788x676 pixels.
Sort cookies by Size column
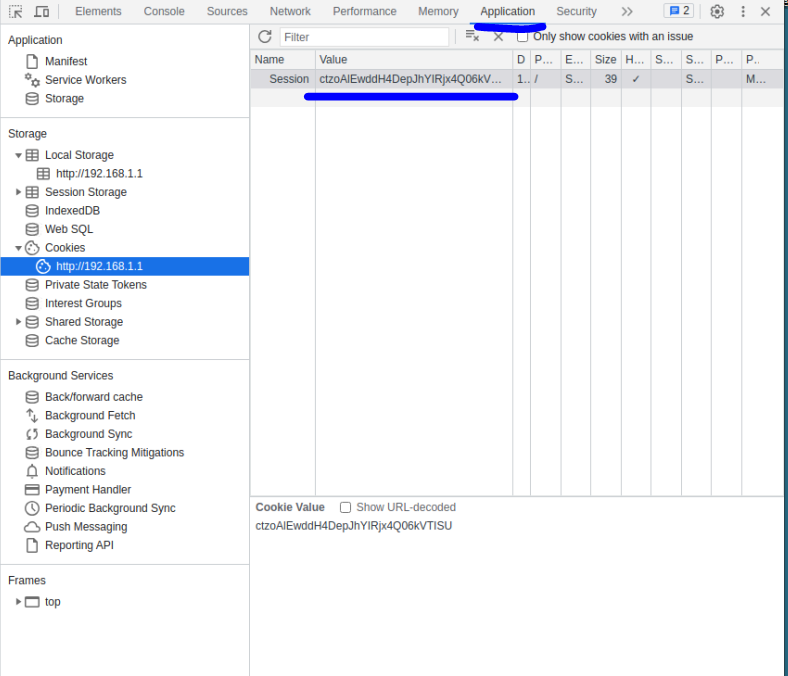tap(606, 60)
